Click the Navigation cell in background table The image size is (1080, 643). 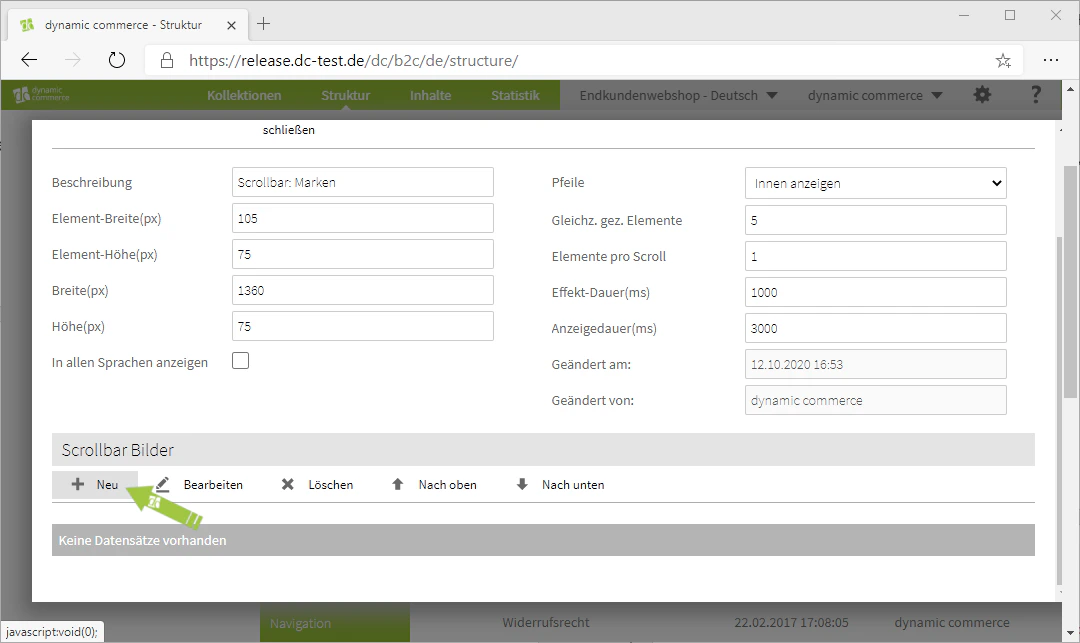pos(335,623)
